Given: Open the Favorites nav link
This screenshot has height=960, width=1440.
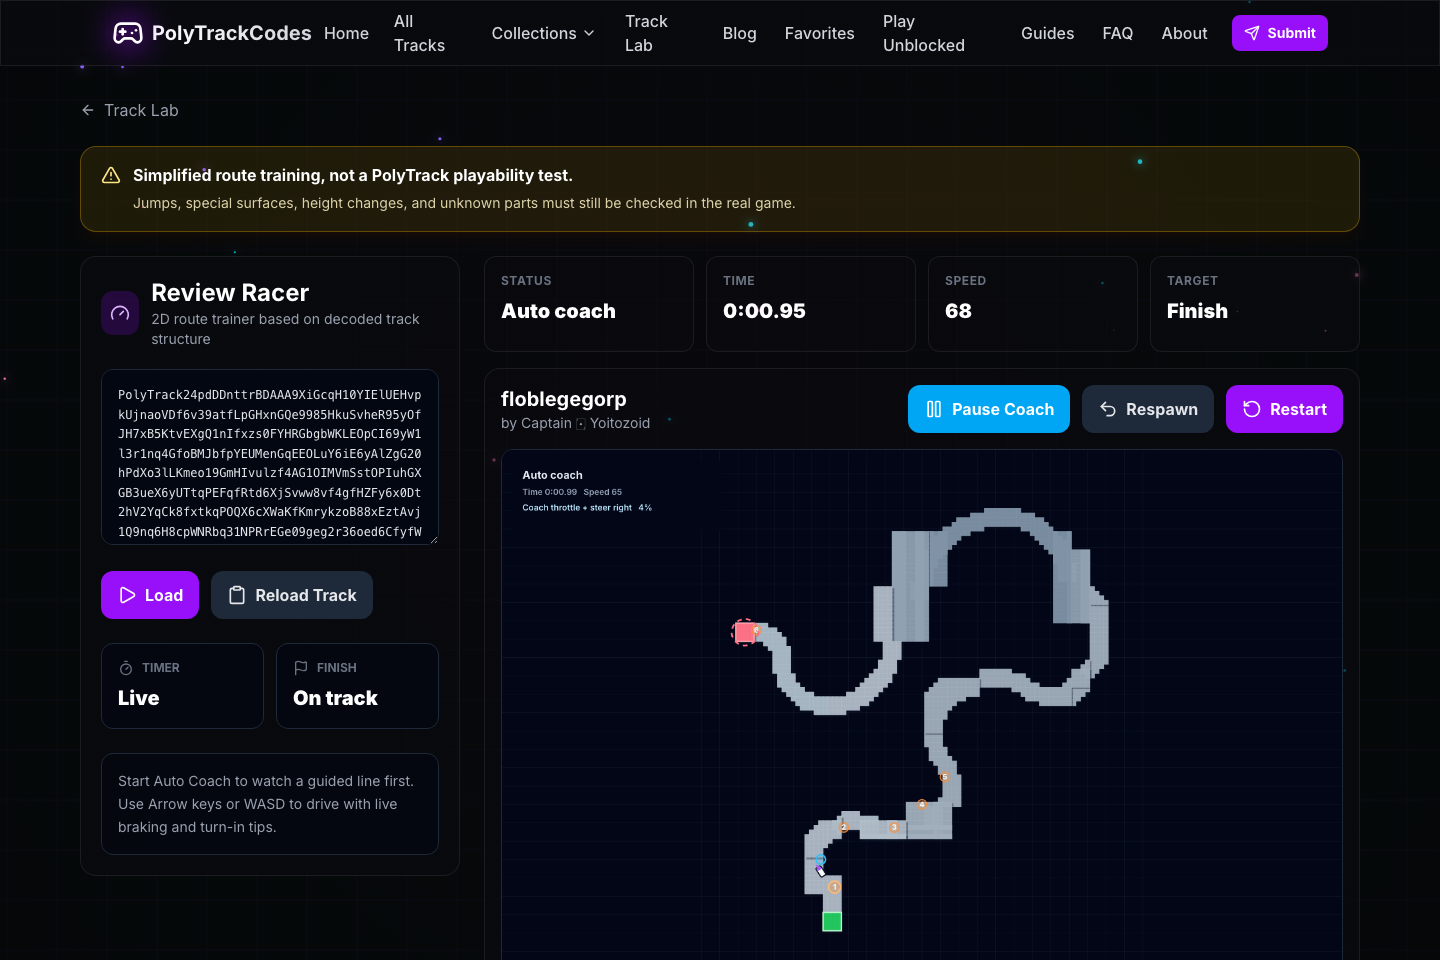Looking at the screenshot, I should point(819,33).
